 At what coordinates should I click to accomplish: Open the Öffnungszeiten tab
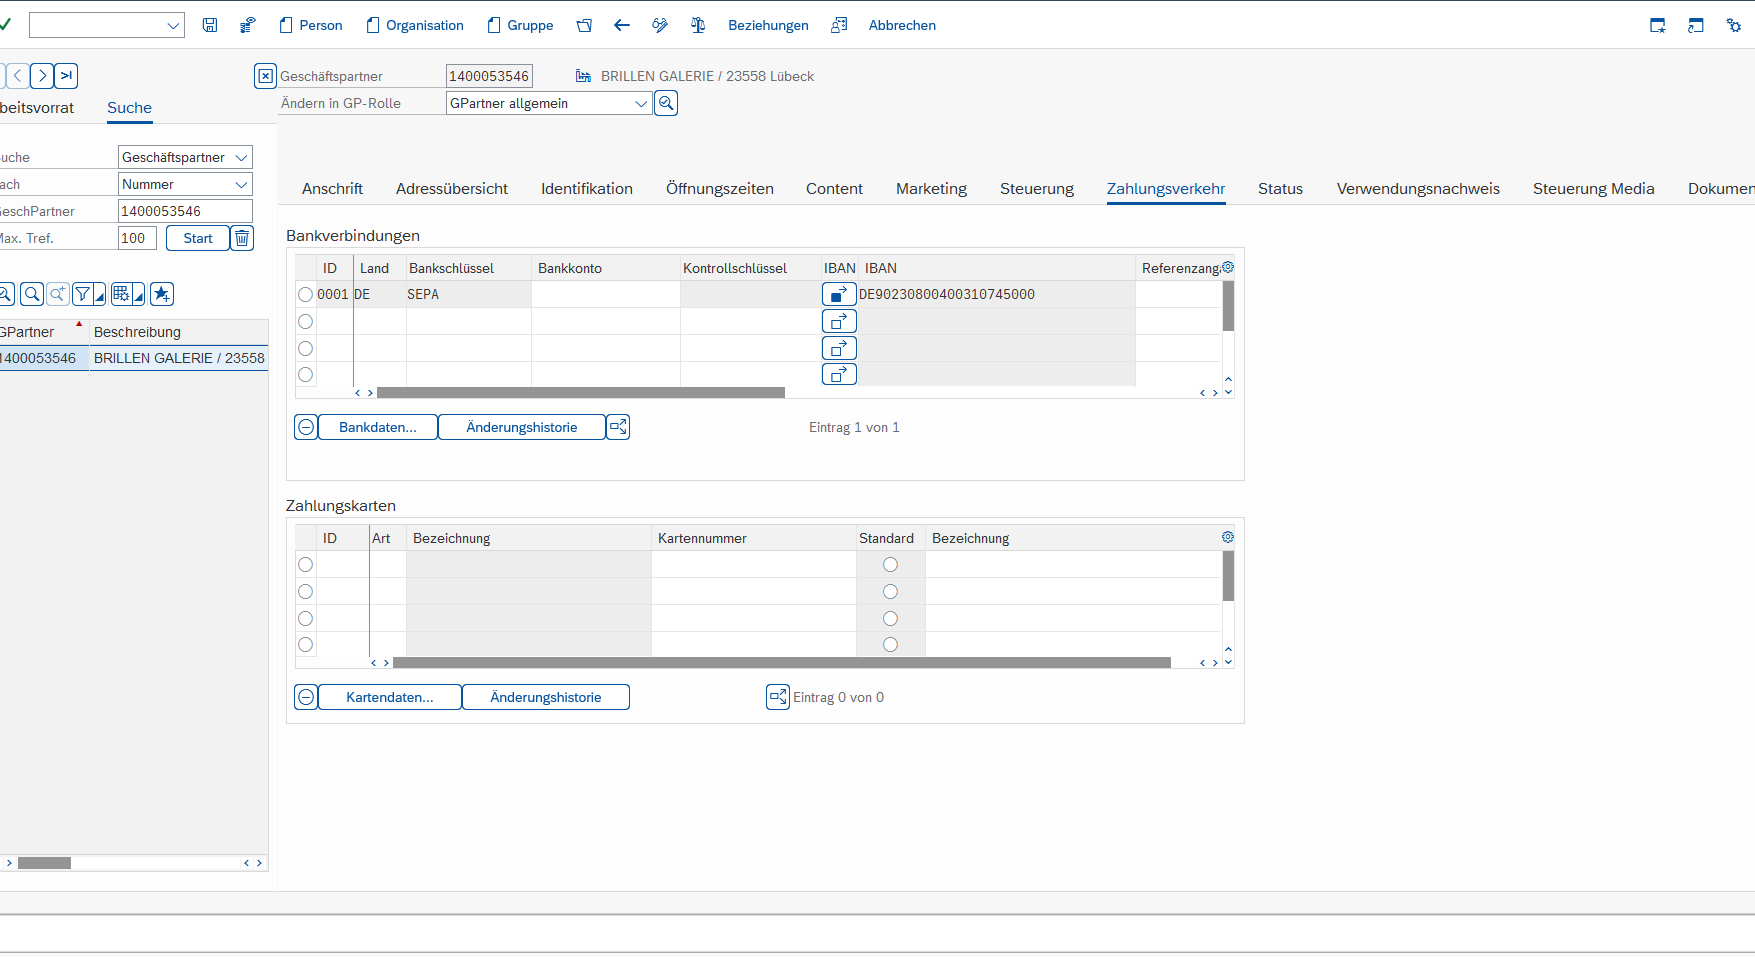[x=720, y=189]
